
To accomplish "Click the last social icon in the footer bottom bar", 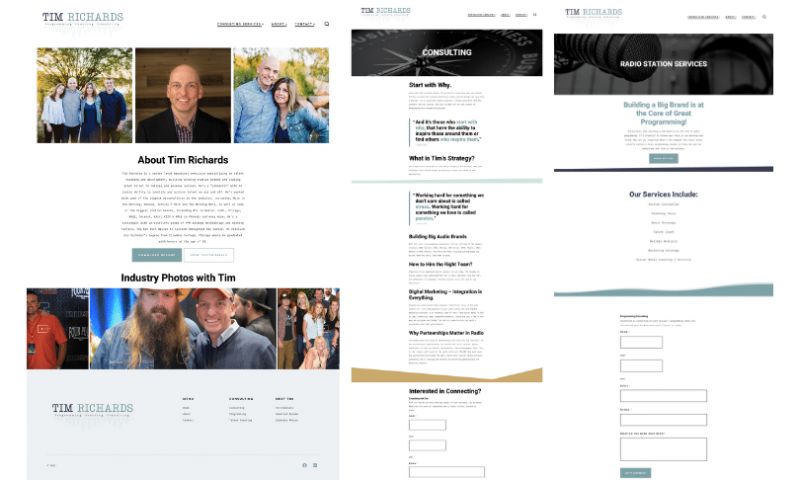I will coord(315,465).
